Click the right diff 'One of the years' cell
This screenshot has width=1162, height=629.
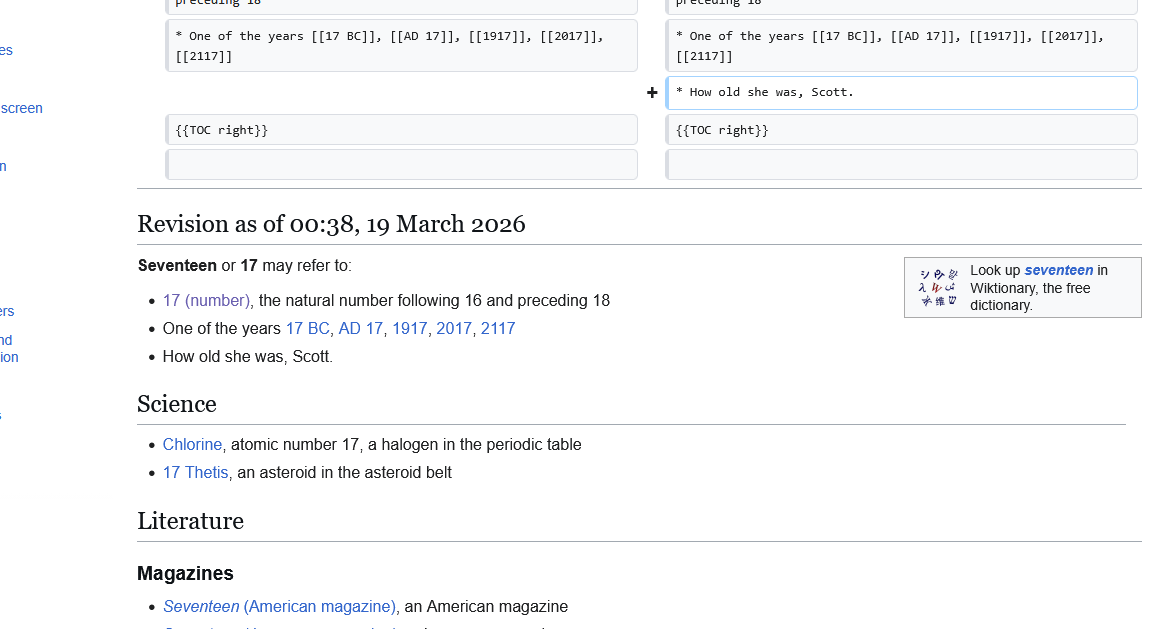point(902,46)
